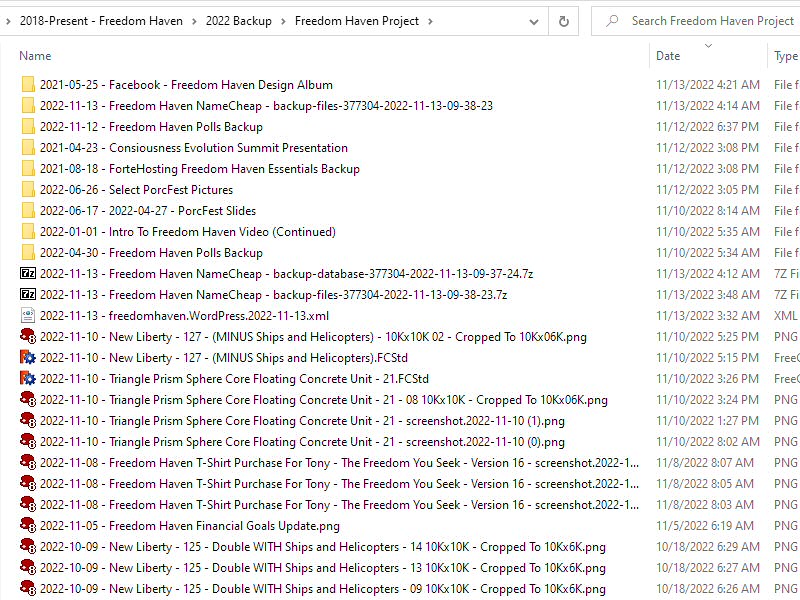800x600 pixels.
Task: Click the date '11/8/2022 8:05 AM'
Action: coord(705,484)
